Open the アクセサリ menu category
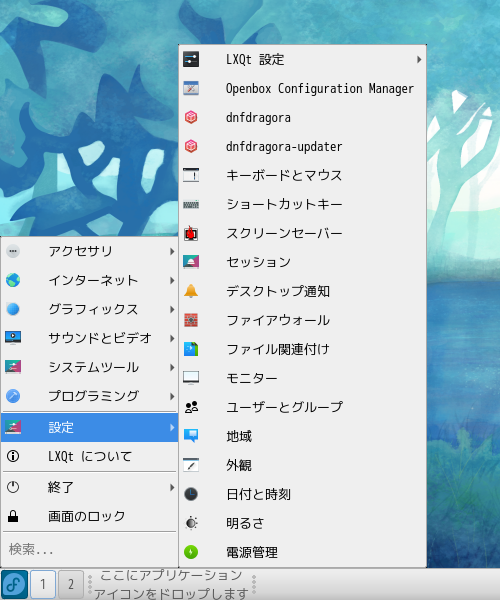Screen dimensions: 500x600 coord(90,251)
